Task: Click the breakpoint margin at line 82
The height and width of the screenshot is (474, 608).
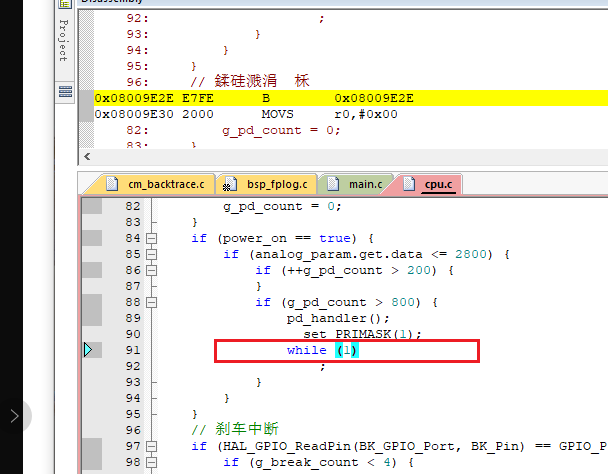Action: (92, 206)
